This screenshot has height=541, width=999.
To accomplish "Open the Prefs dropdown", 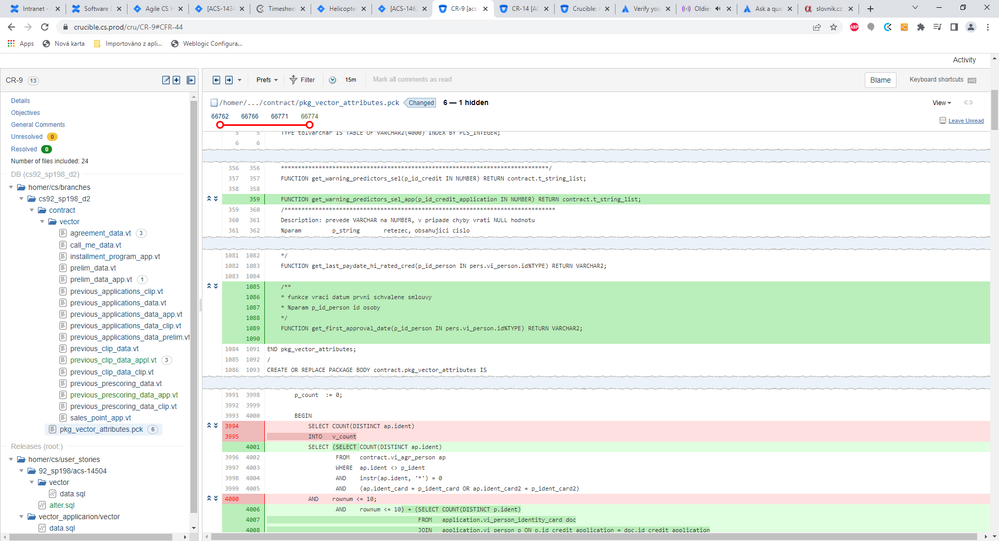I will [267, 80].
